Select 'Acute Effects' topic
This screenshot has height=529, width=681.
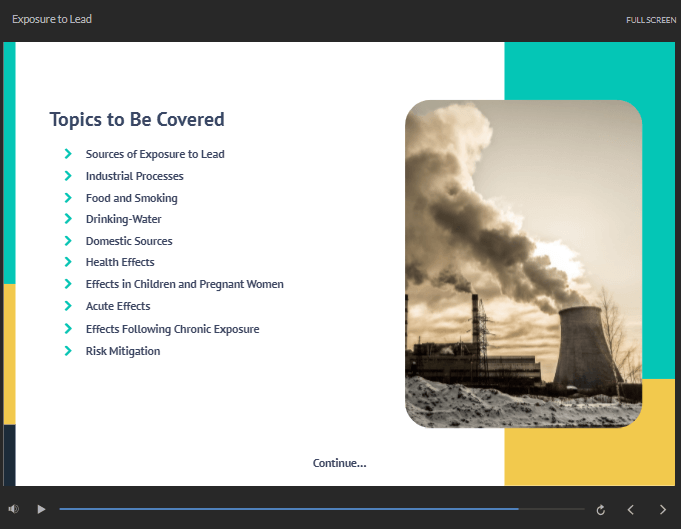118,306
